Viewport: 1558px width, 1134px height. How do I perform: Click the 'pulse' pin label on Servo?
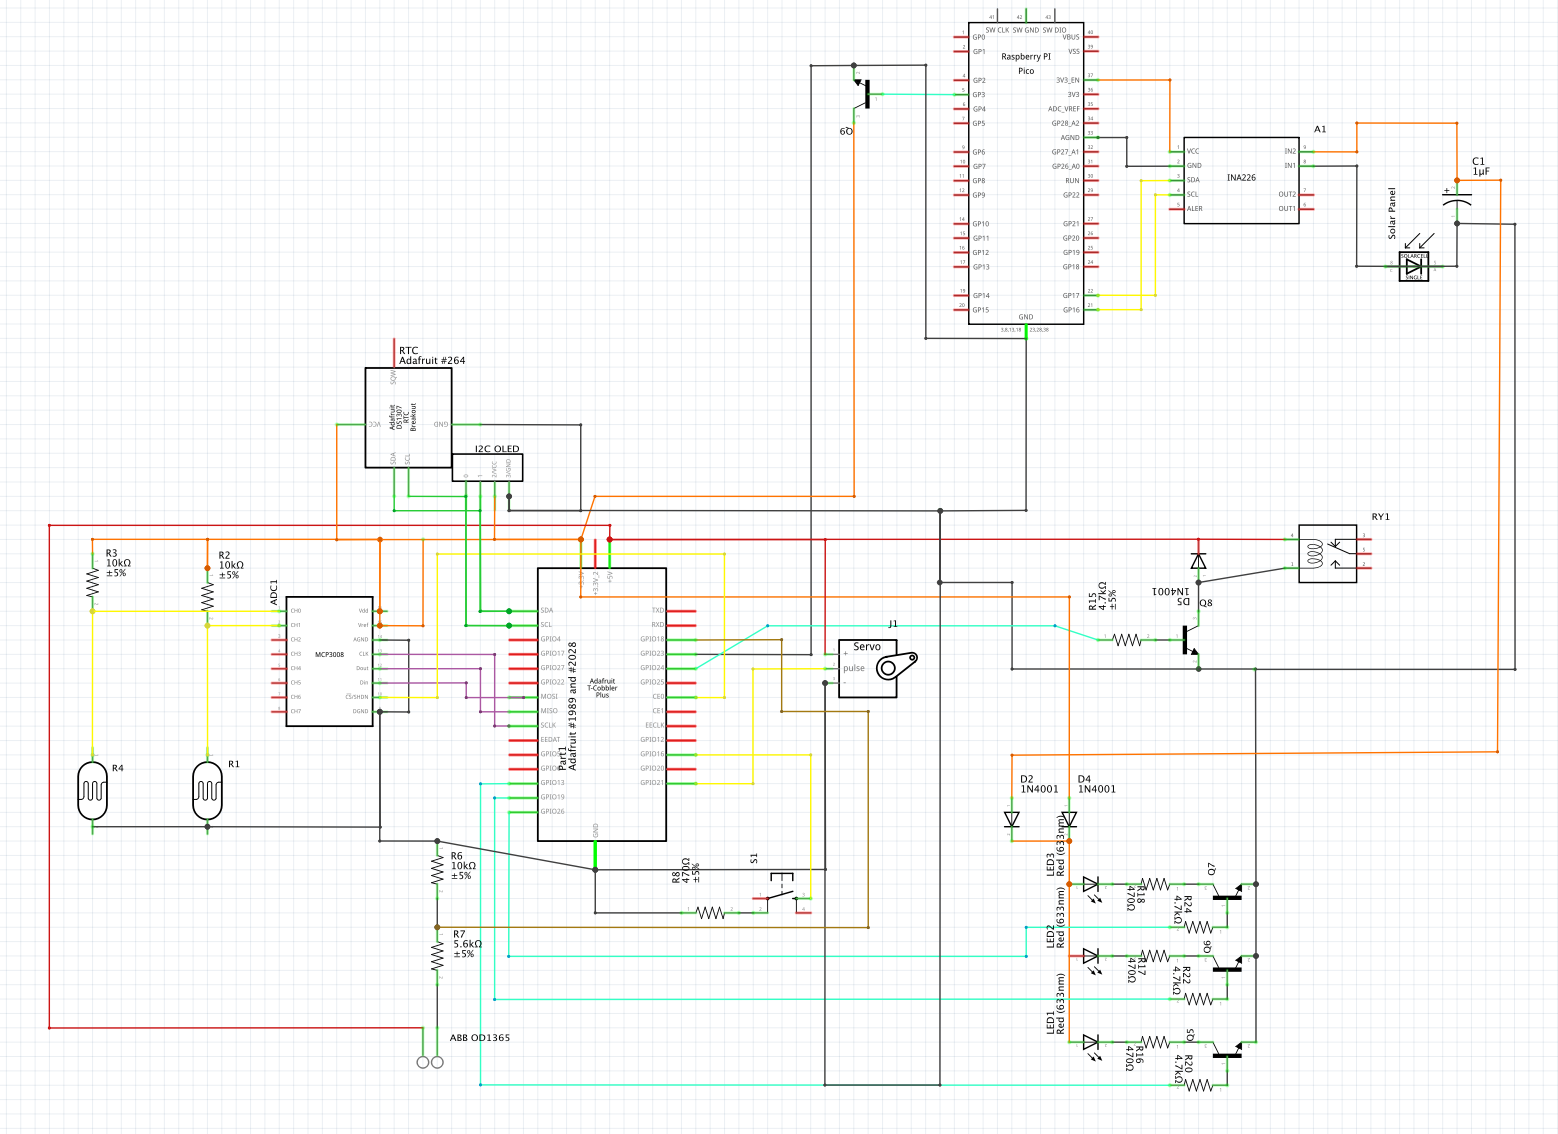(853, 668)
